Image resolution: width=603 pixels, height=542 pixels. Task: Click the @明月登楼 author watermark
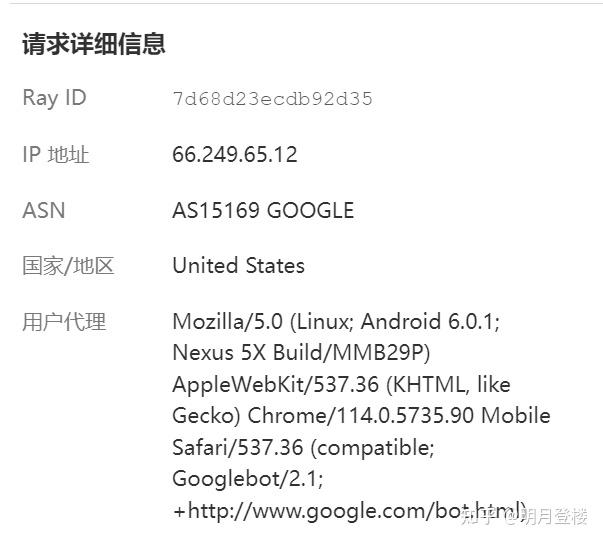[548, 516]
